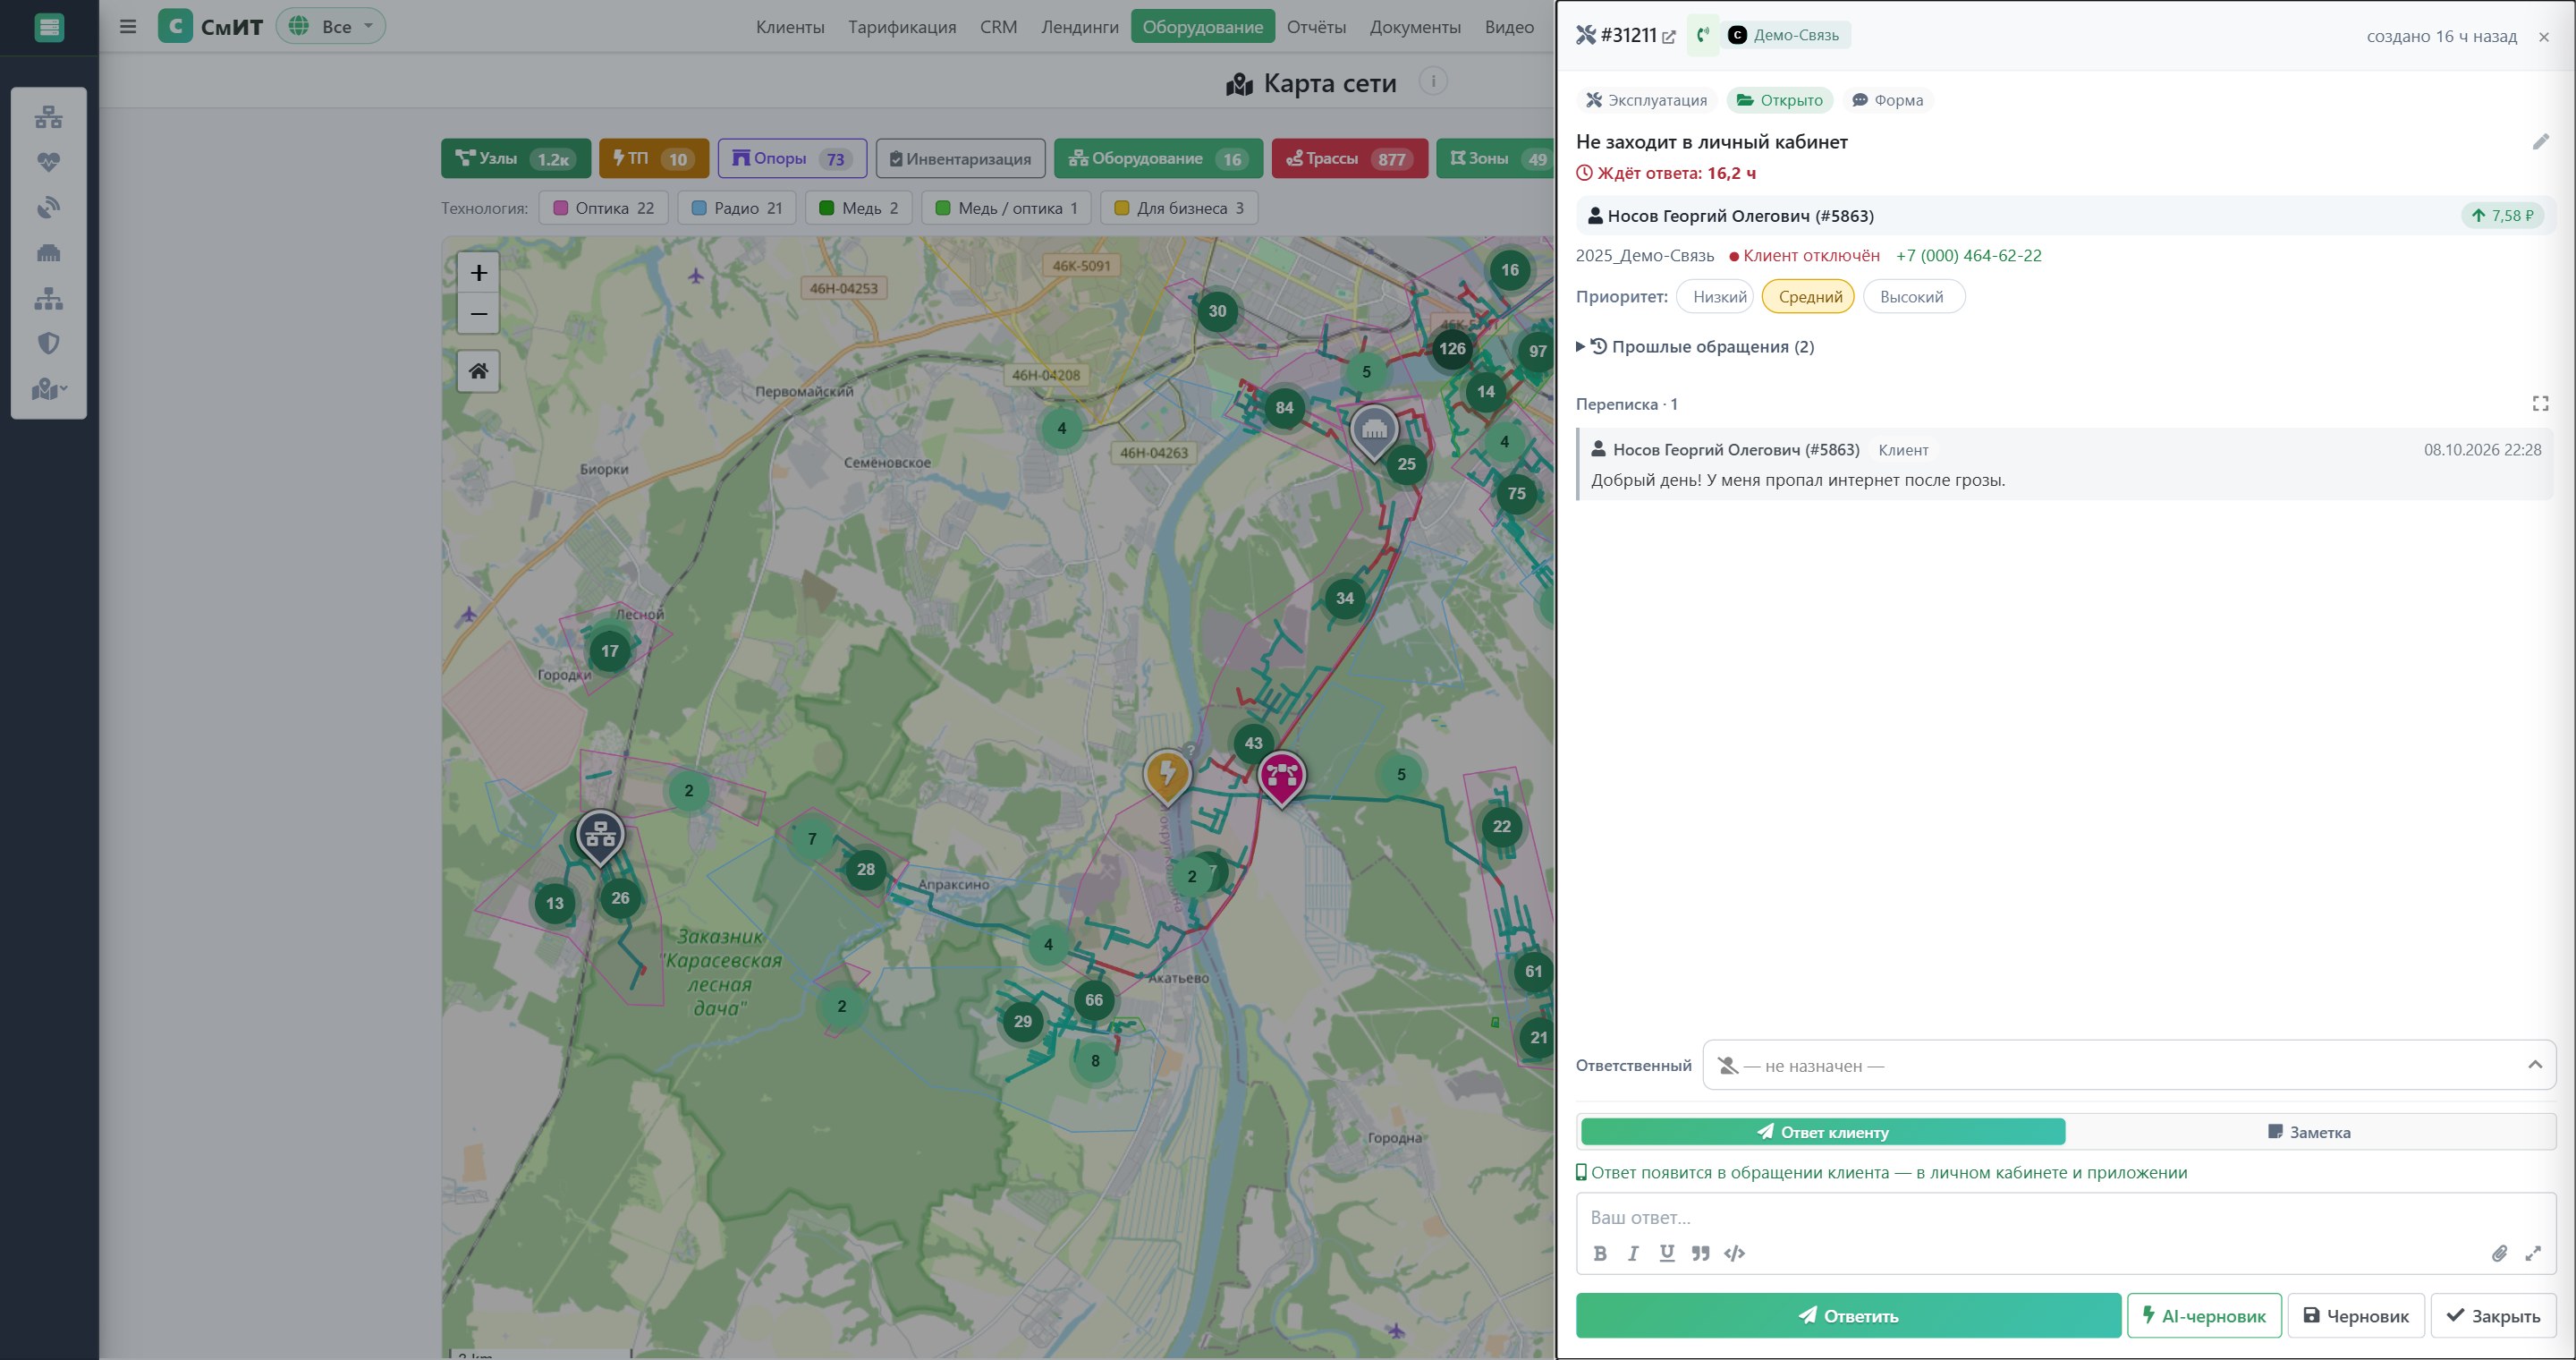
Task: Open the Ответственный assignee dropdown
Action: tap(2129, 1065)
